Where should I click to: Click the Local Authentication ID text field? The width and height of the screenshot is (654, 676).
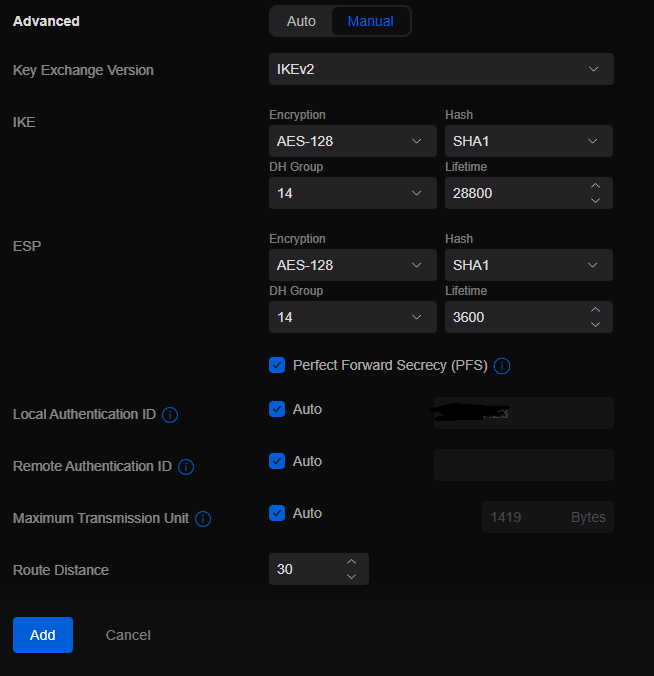pyautogui.click(x=523, y=413)
